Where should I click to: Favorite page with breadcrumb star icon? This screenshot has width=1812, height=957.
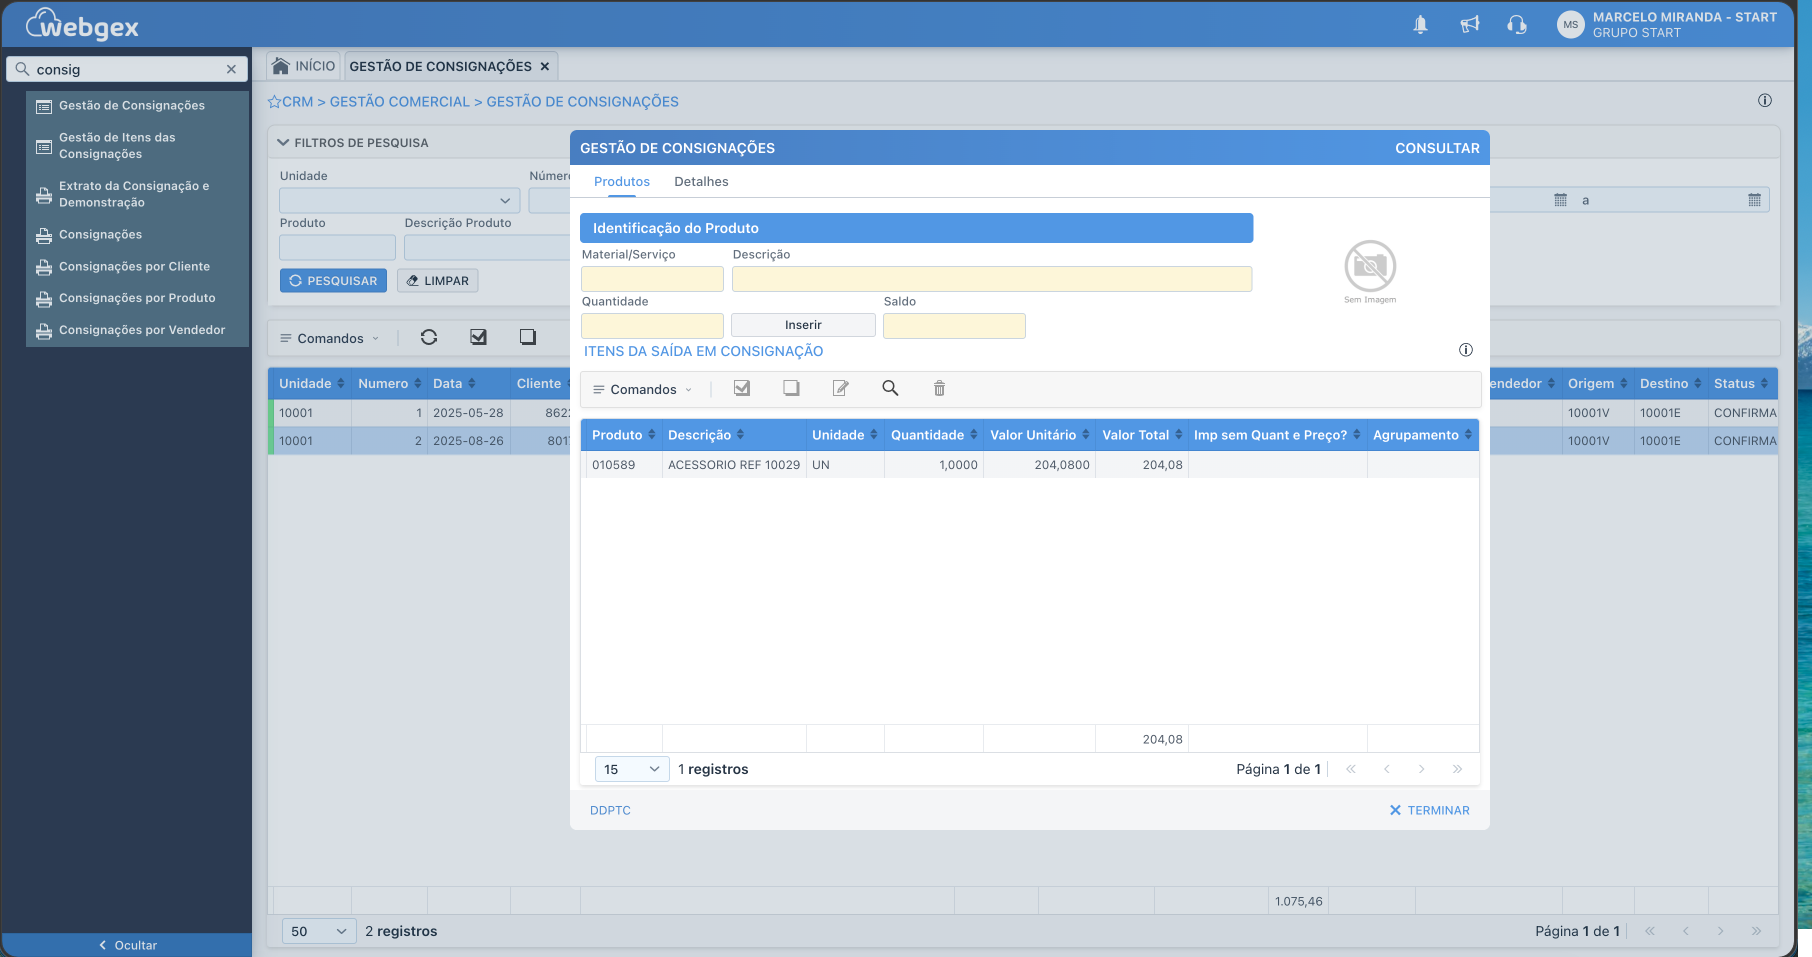[x=274, y=102]
